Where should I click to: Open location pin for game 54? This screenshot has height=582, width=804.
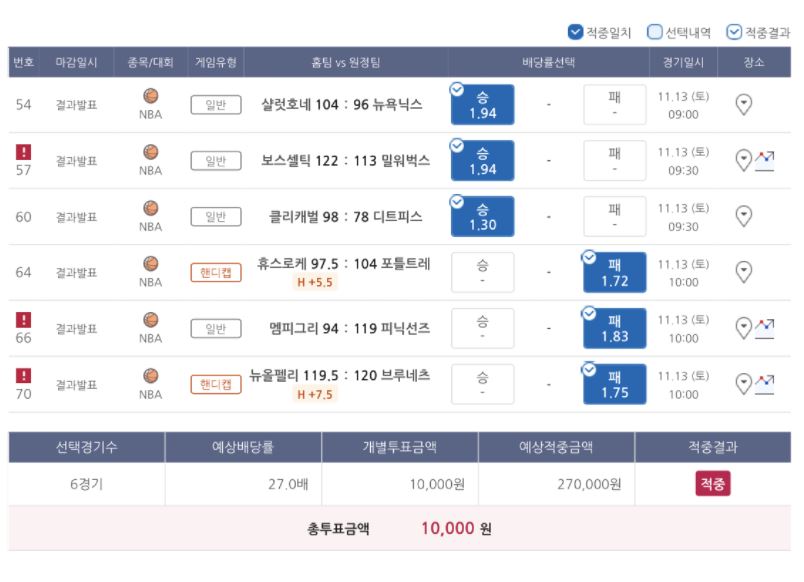743,105
